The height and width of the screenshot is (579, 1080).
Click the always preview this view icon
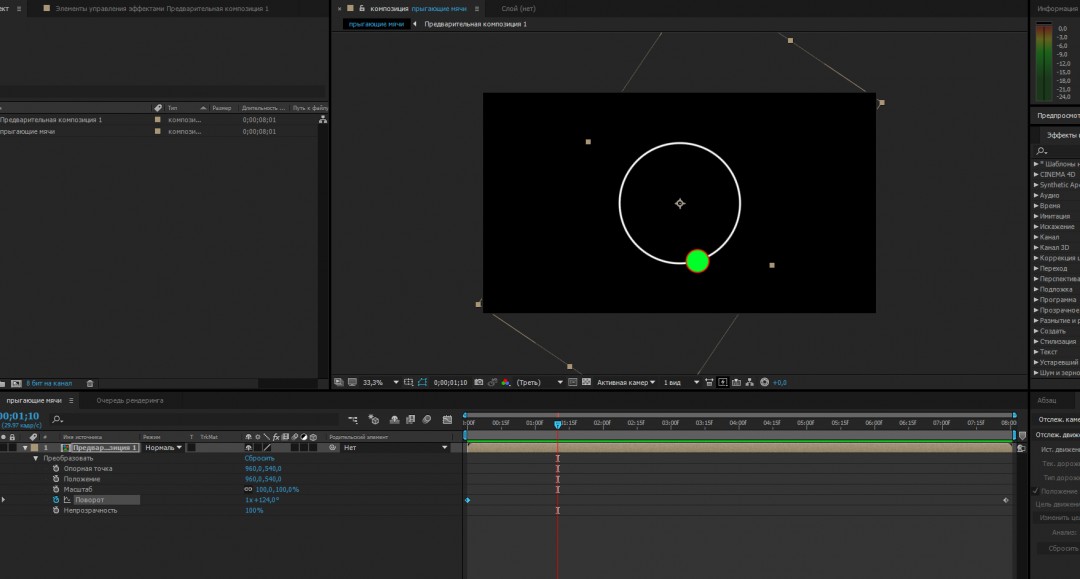click(x=338, y=382)
